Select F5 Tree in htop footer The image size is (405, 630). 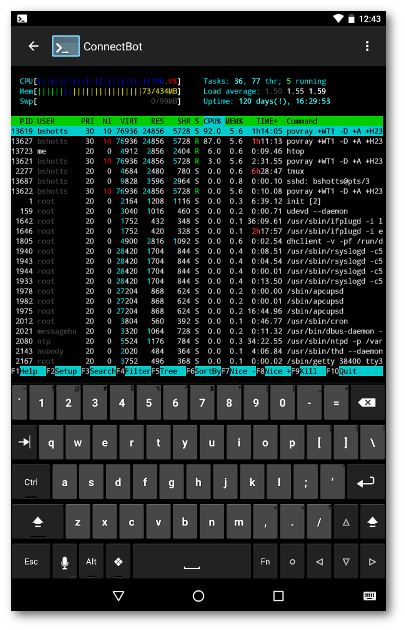(x=168, y=371)
